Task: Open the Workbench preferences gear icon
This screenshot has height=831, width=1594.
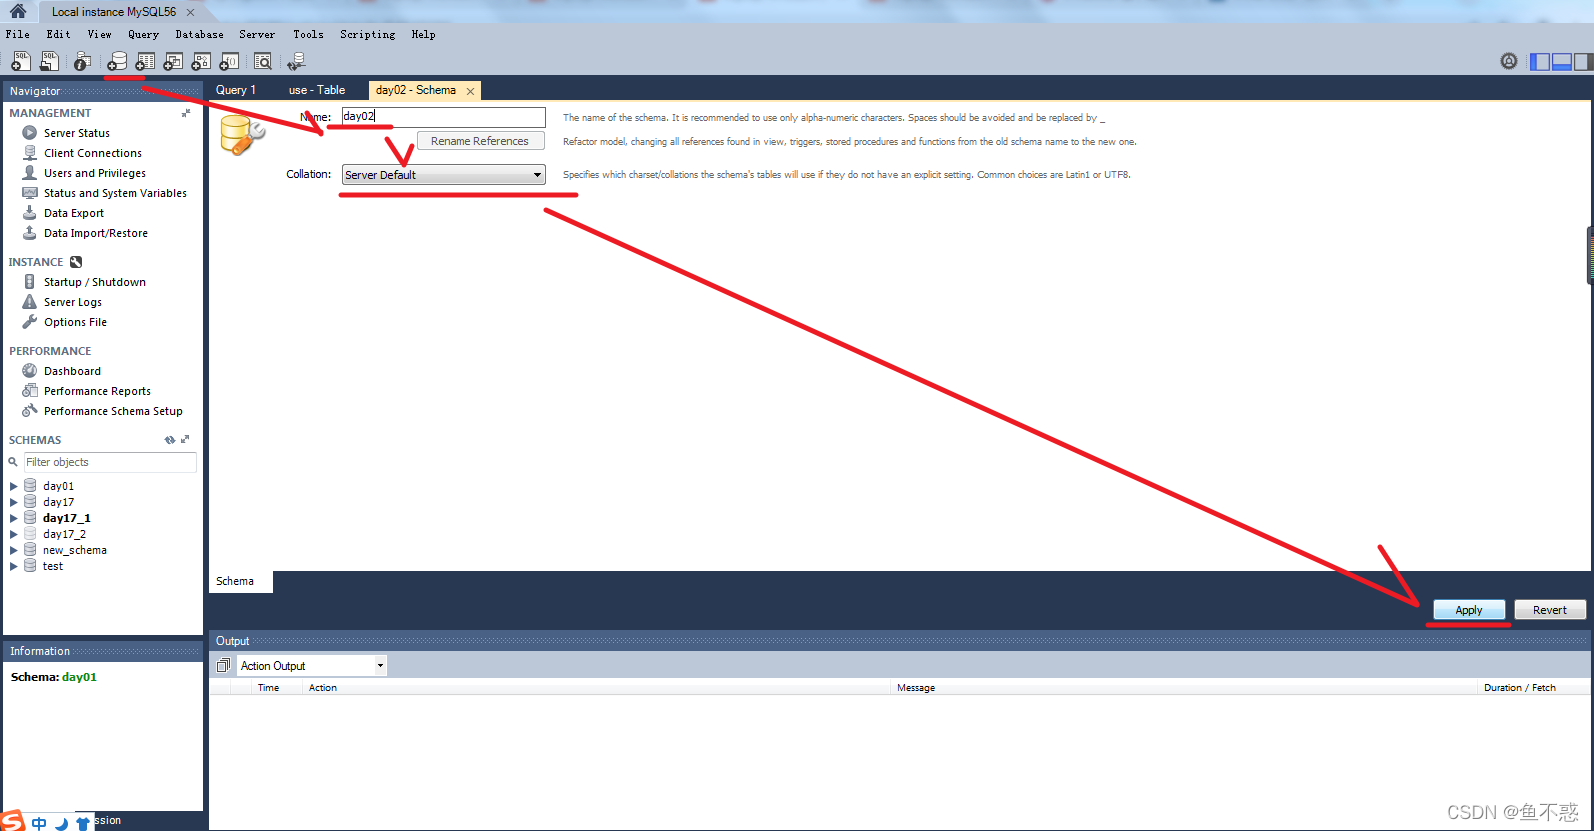Action: (1509, 61)
